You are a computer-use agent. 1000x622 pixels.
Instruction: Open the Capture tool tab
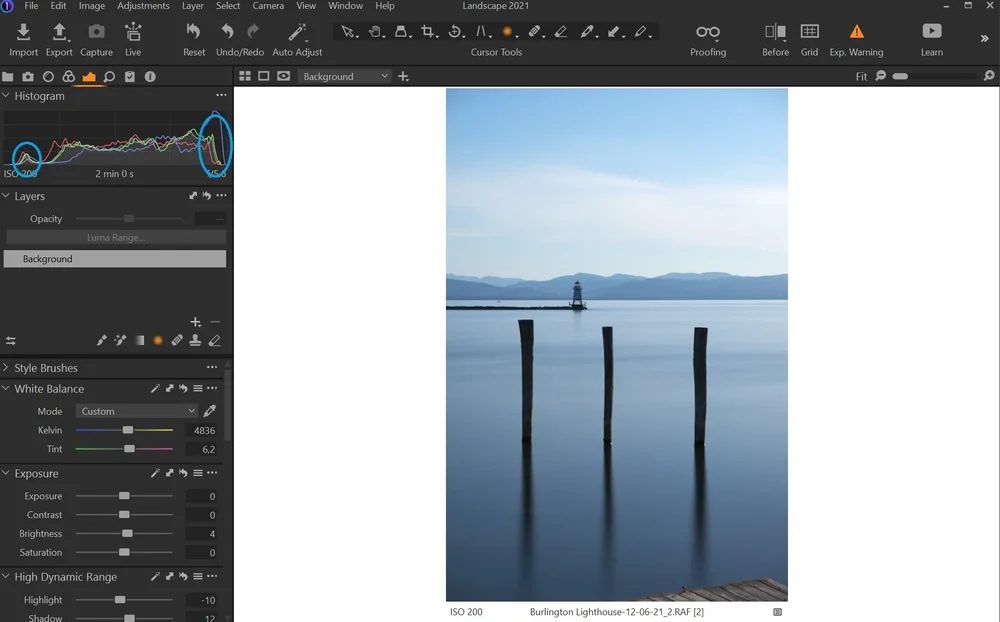coord(27,76)
